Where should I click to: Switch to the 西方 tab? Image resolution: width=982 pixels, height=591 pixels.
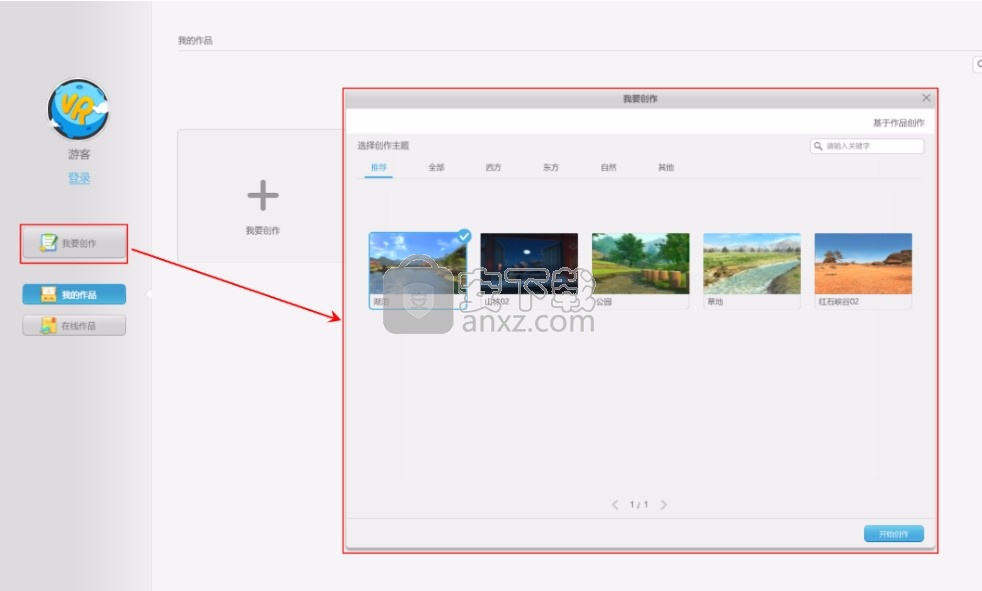(494, 167)
